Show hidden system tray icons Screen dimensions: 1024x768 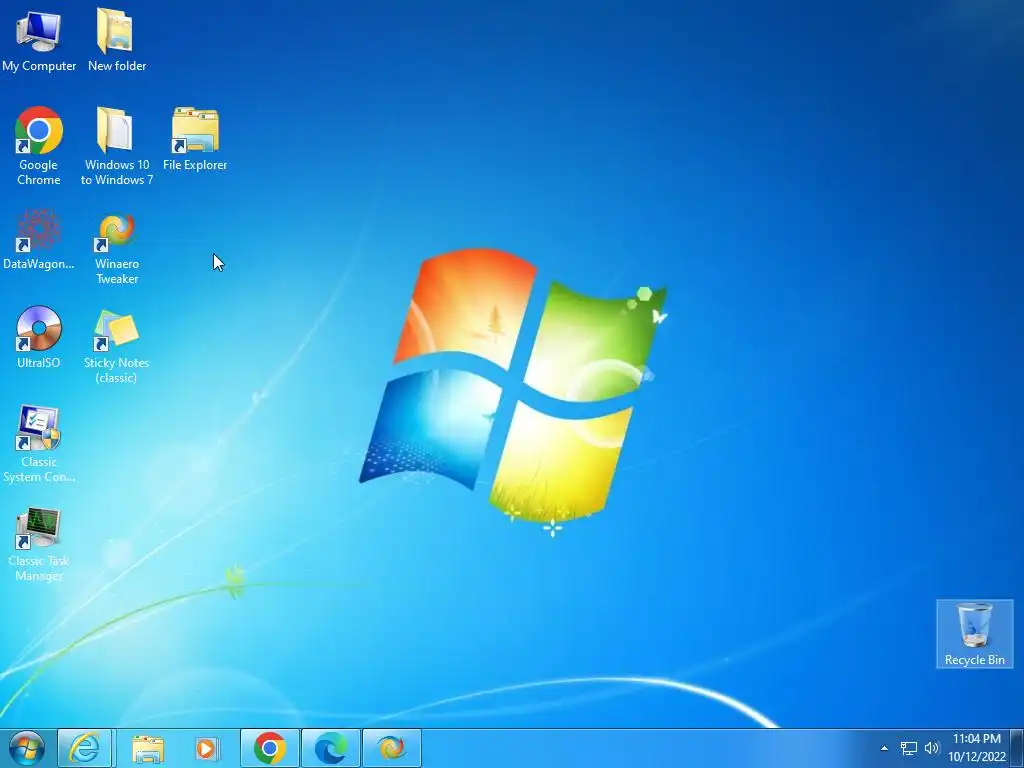884,748
